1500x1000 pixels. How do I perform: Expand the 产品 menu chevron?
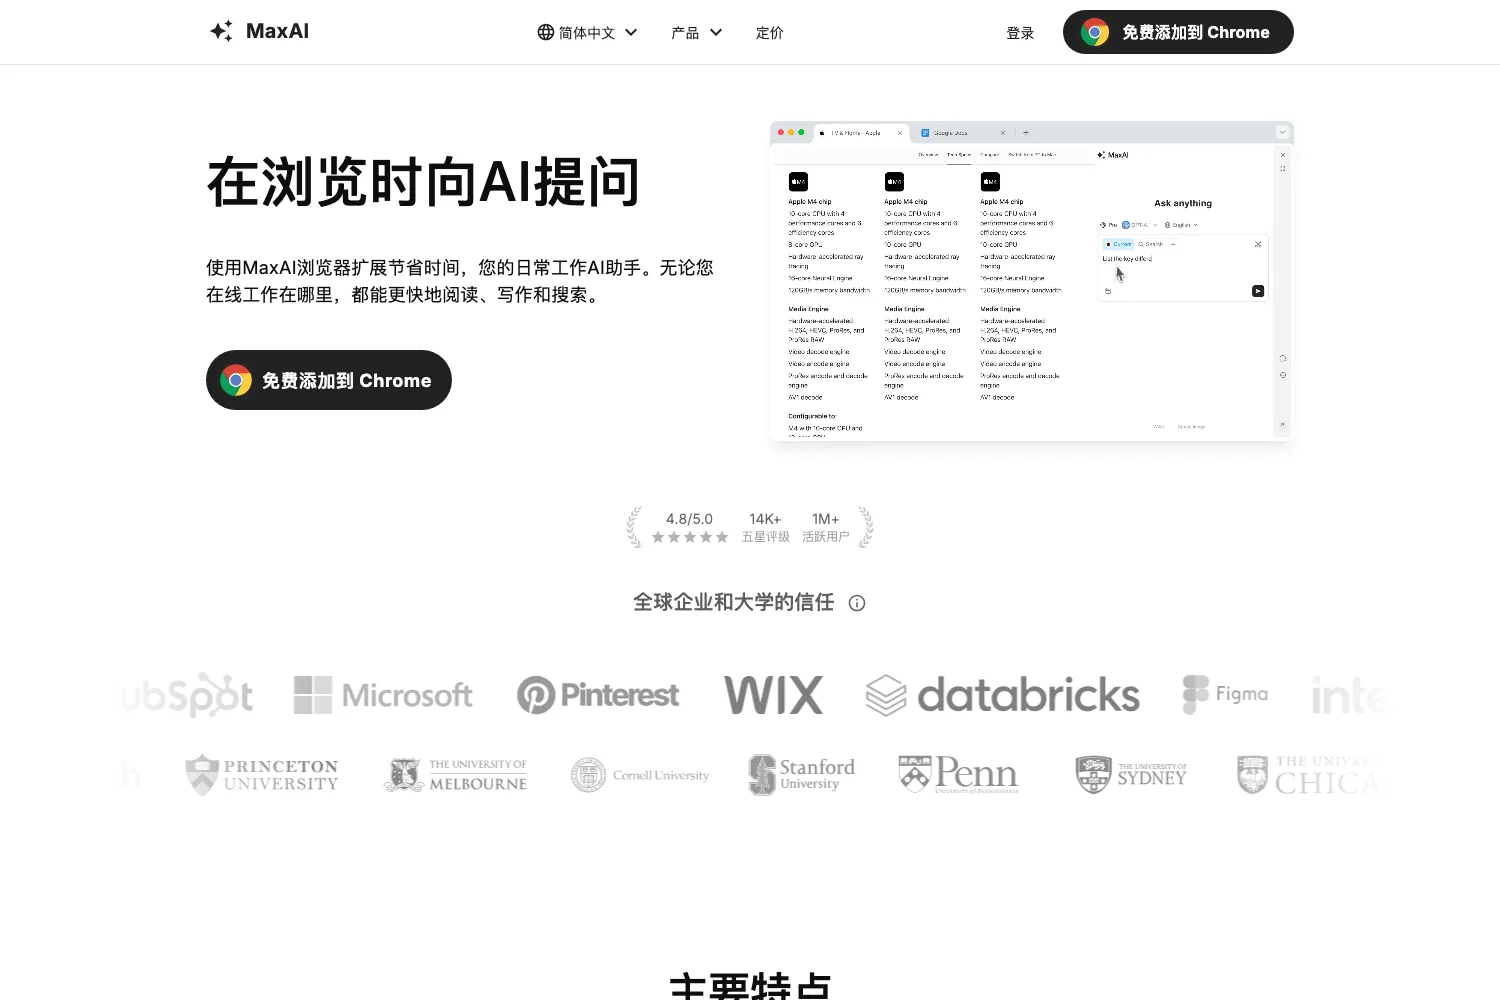[716, 32]
